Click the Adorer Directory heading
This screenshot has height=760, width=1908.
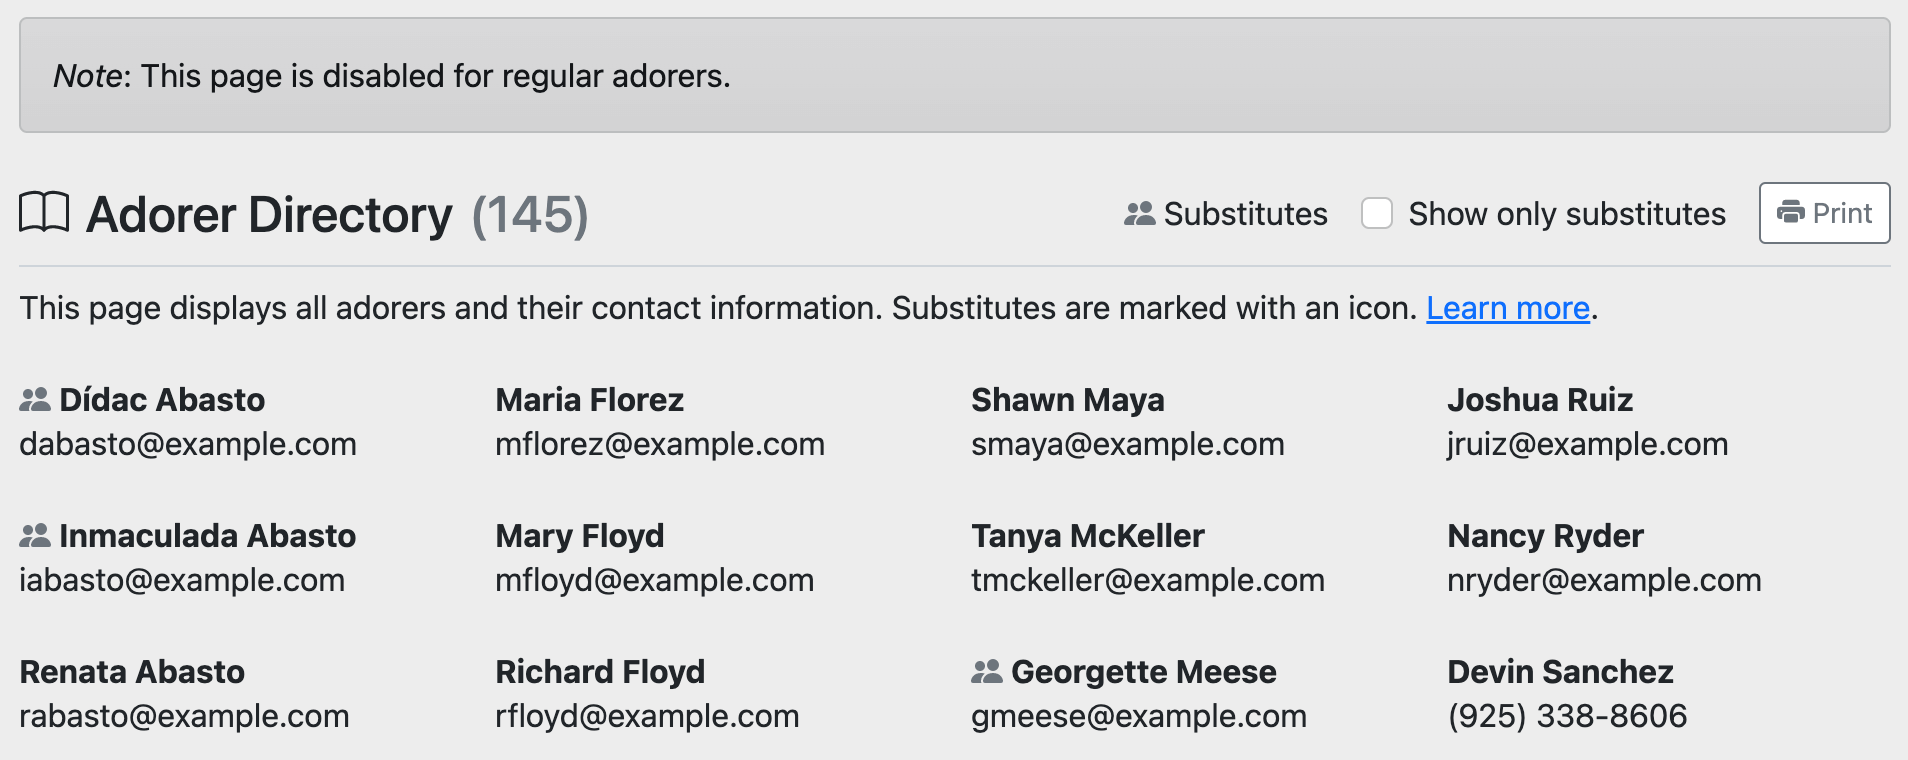pyautogui.click(x=270, y=215)
